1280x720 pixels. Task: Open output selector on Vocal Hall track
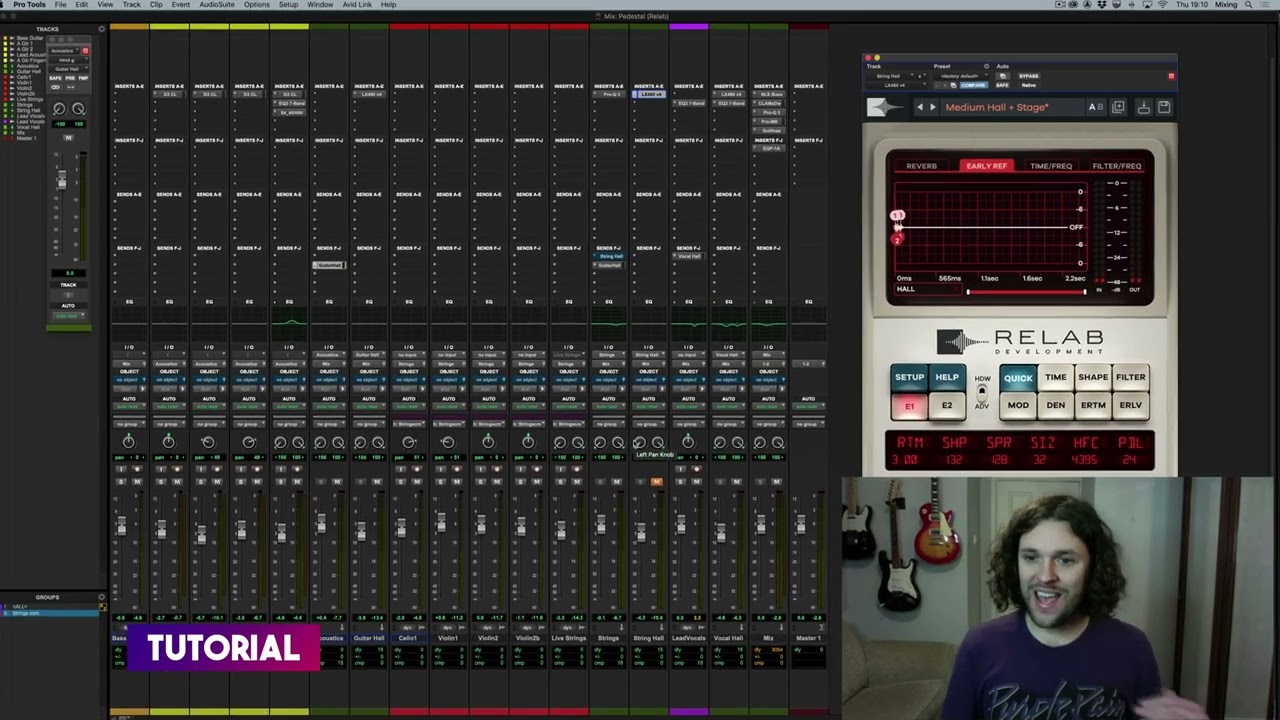728,363
